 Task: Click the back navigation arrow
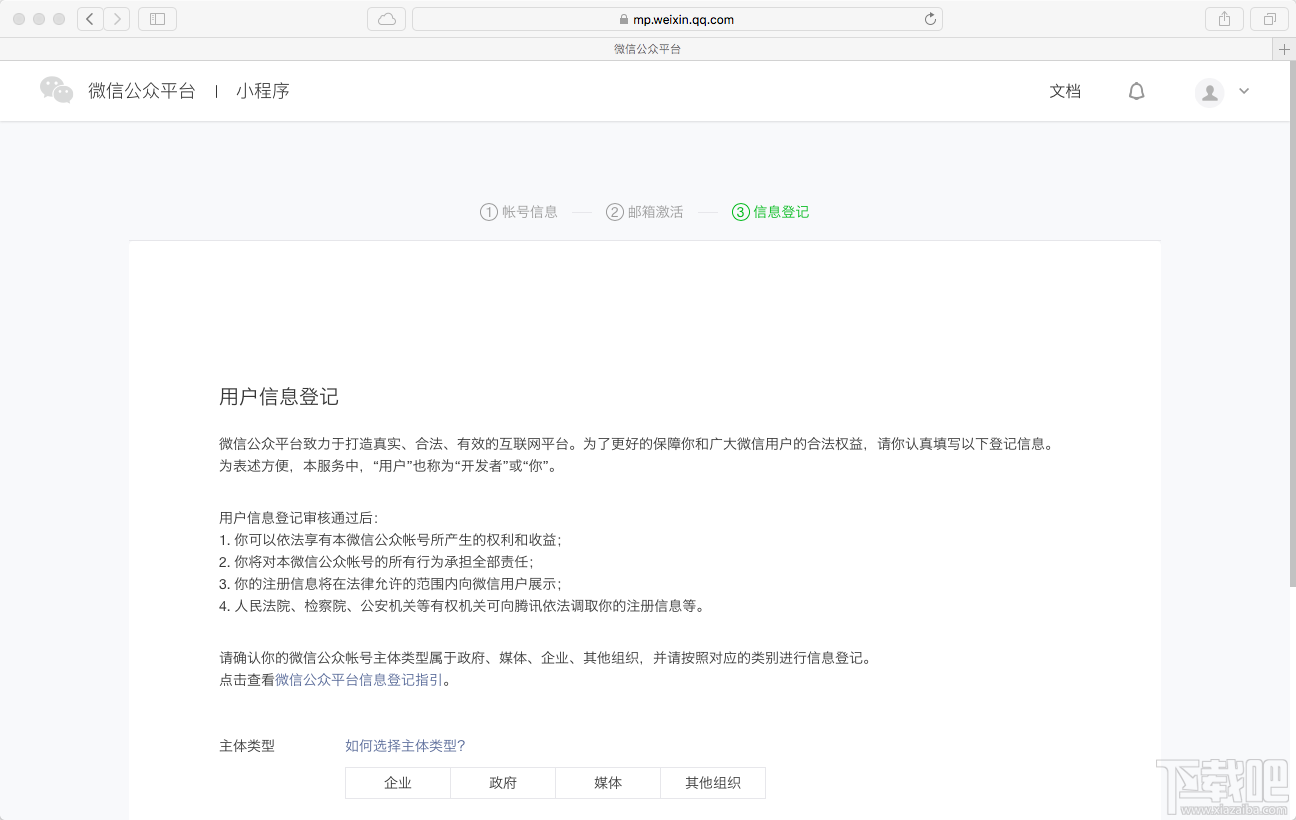tap(89, 18)
